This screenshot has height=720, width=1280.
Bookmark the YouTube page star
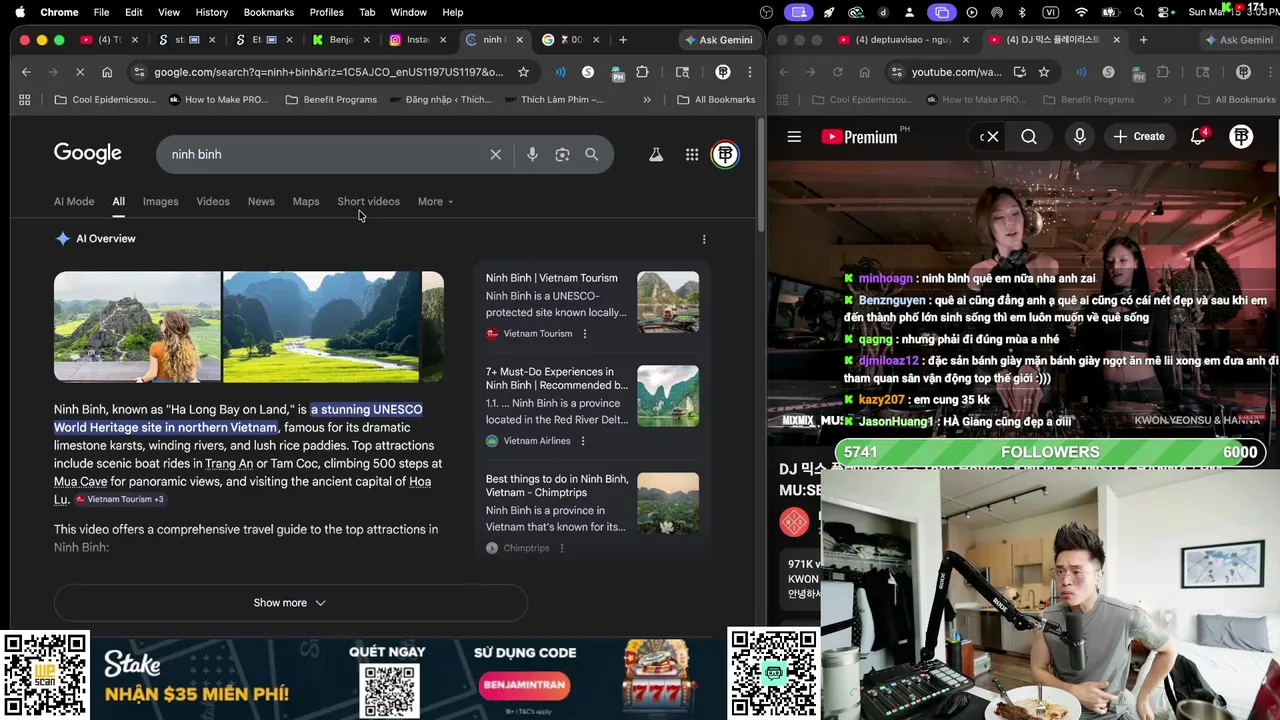(1044, 72)
